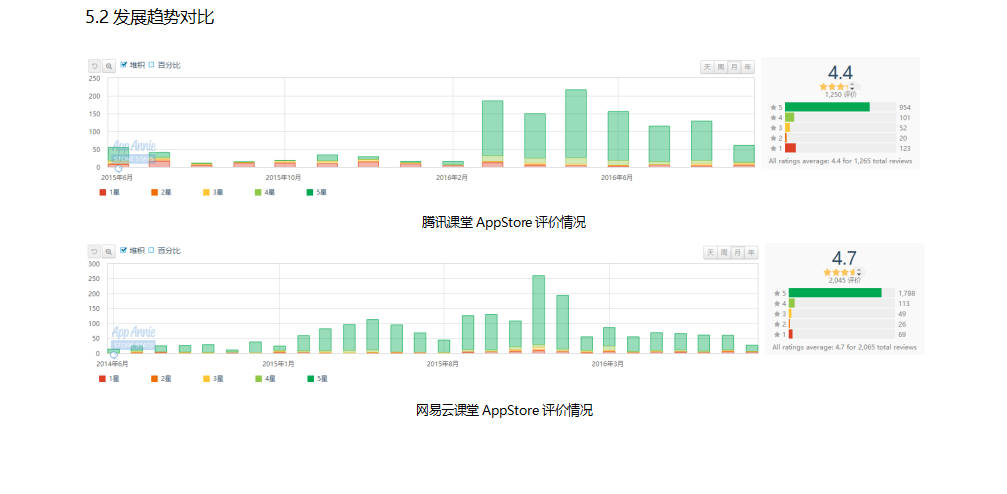Click the undo/reset icon in the 腾讯课堂 chart
Screen dimensions: 1007x494
point(94,66)
